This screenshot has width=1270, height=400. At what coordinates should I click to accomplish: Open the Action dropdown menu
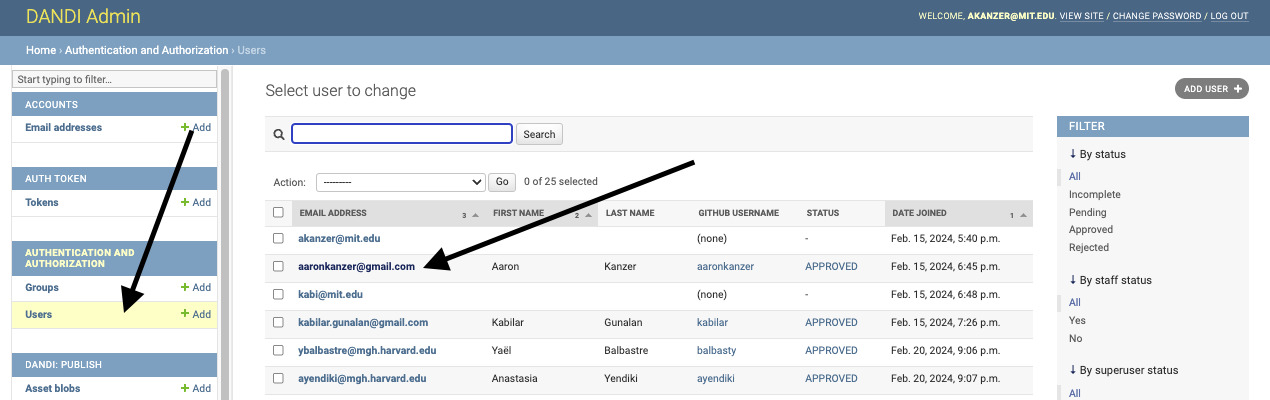[400, 182]
